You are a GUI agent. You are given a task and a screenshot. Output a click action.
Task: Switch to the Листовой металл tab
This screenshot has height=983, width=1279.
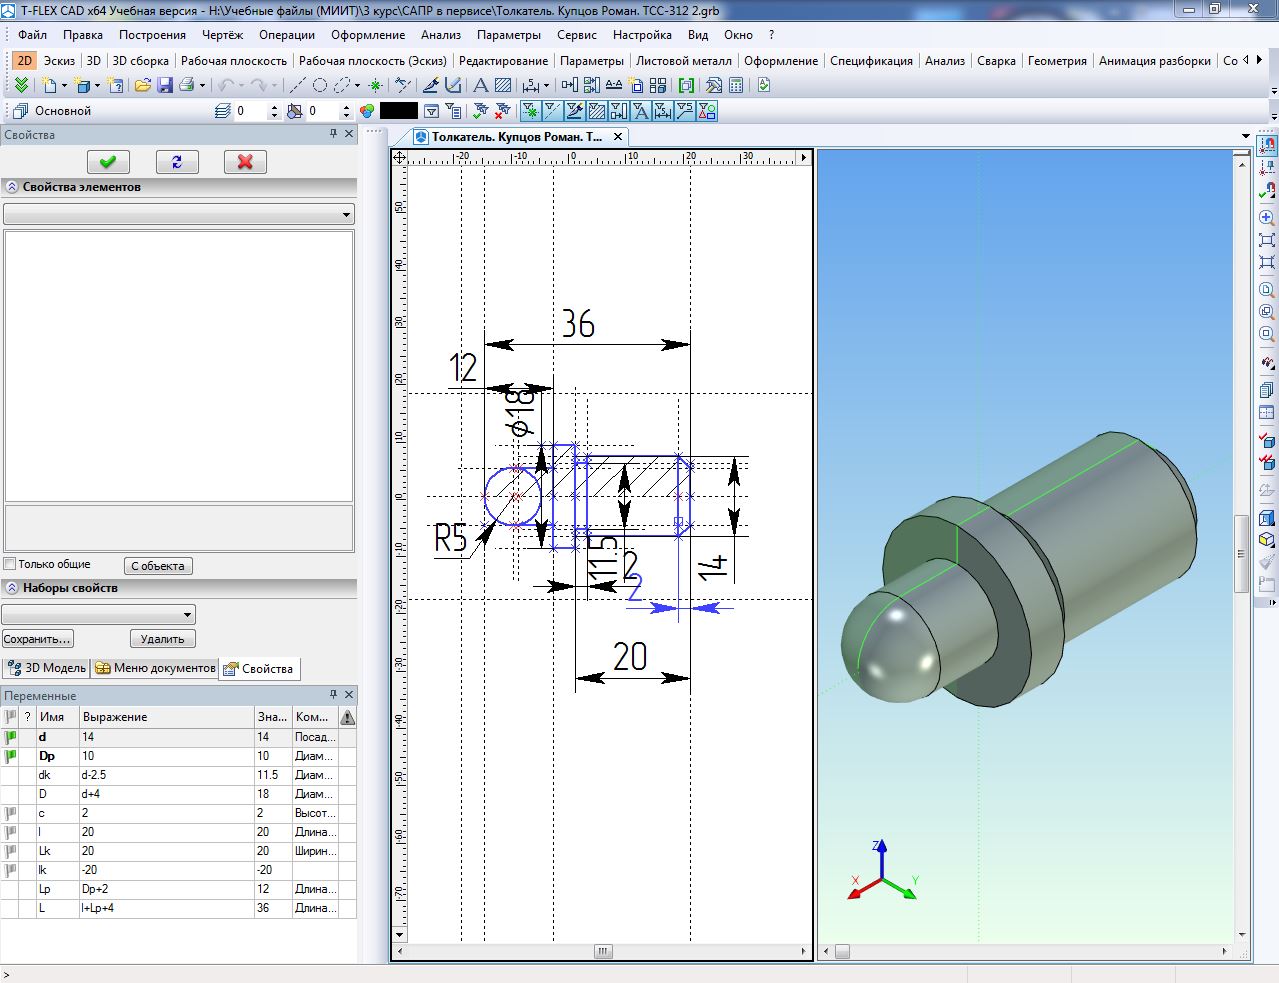[x=684, y=60]
